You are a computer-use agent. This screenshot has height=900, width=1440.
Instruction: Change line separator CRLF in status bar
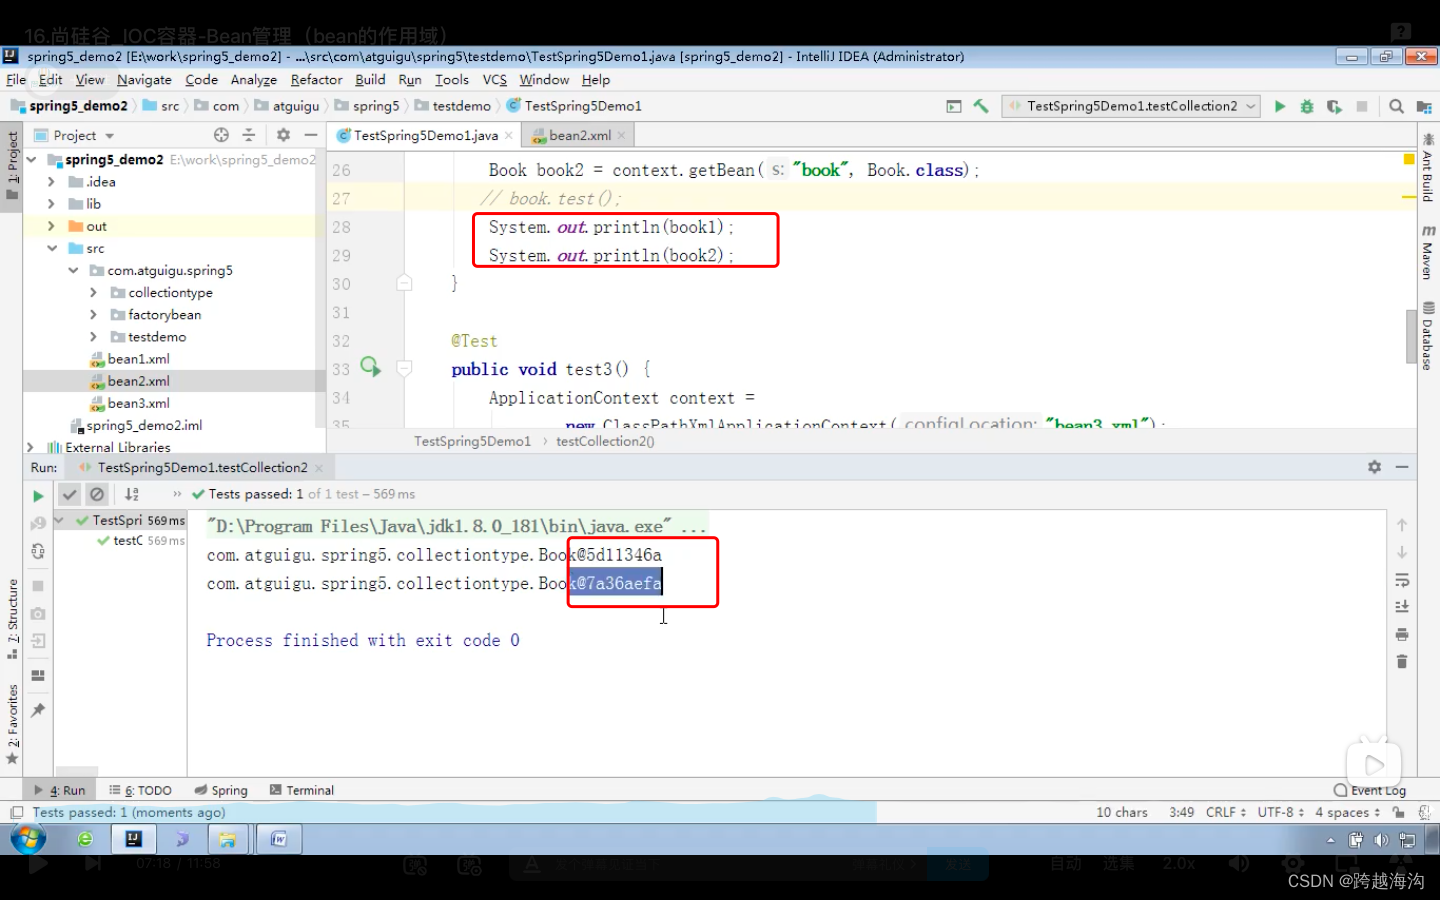[1225, 812]
